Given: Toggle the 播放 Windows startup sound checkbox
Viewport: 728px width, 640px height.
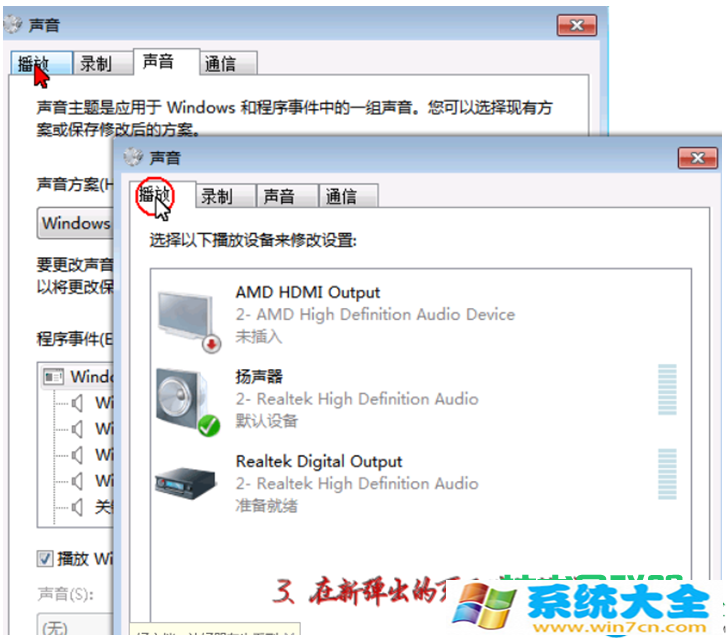Looking at the screenshot, I should [x=45, y=558].
